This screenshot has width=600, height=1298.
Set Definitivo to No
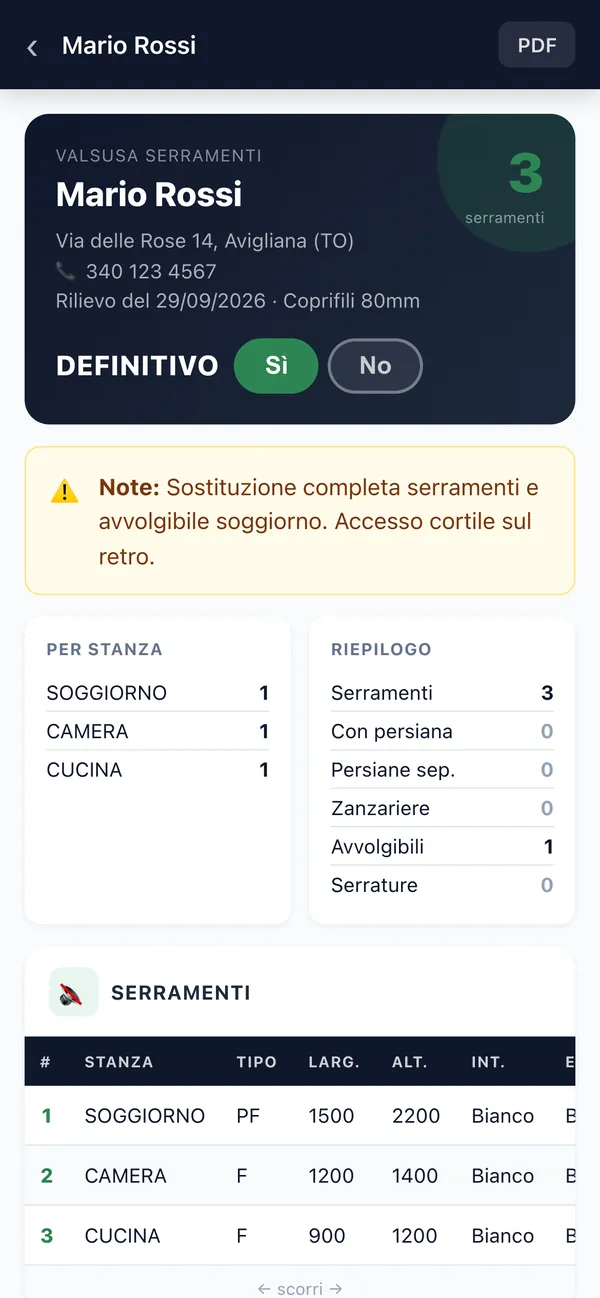[375, 366]
